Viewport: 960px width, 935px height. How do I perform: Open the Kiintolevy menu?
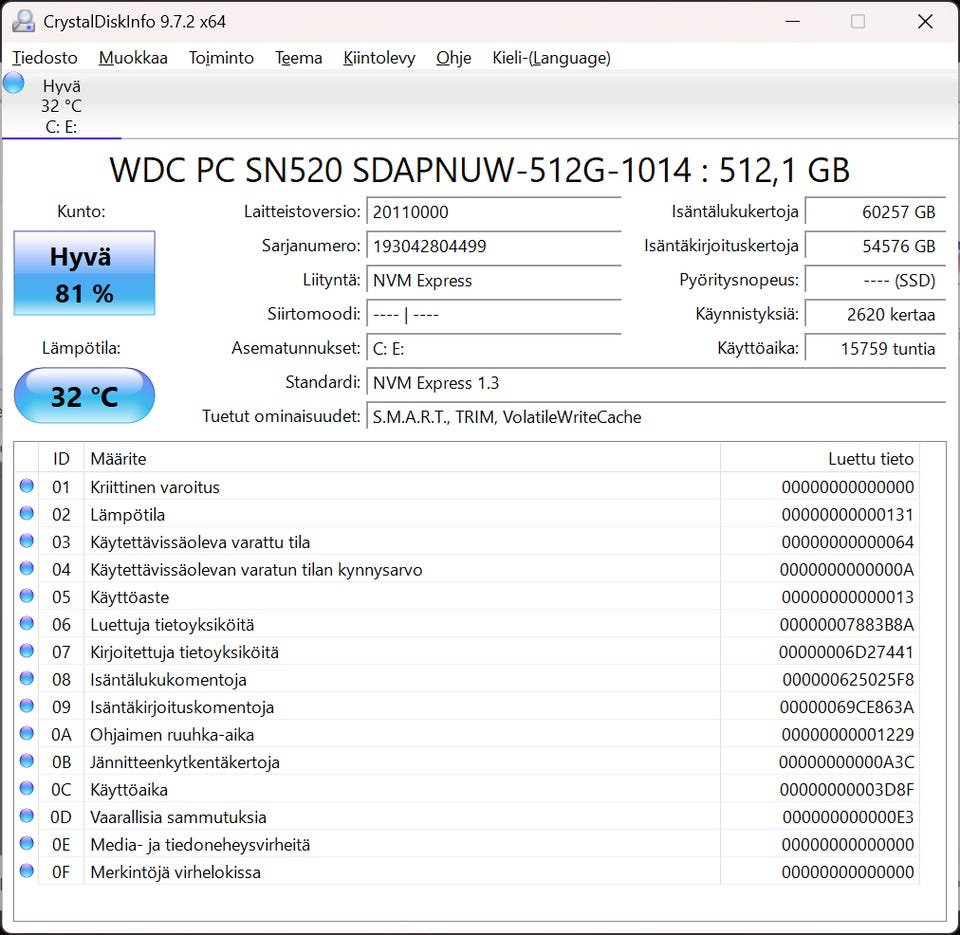click(379, 58)
